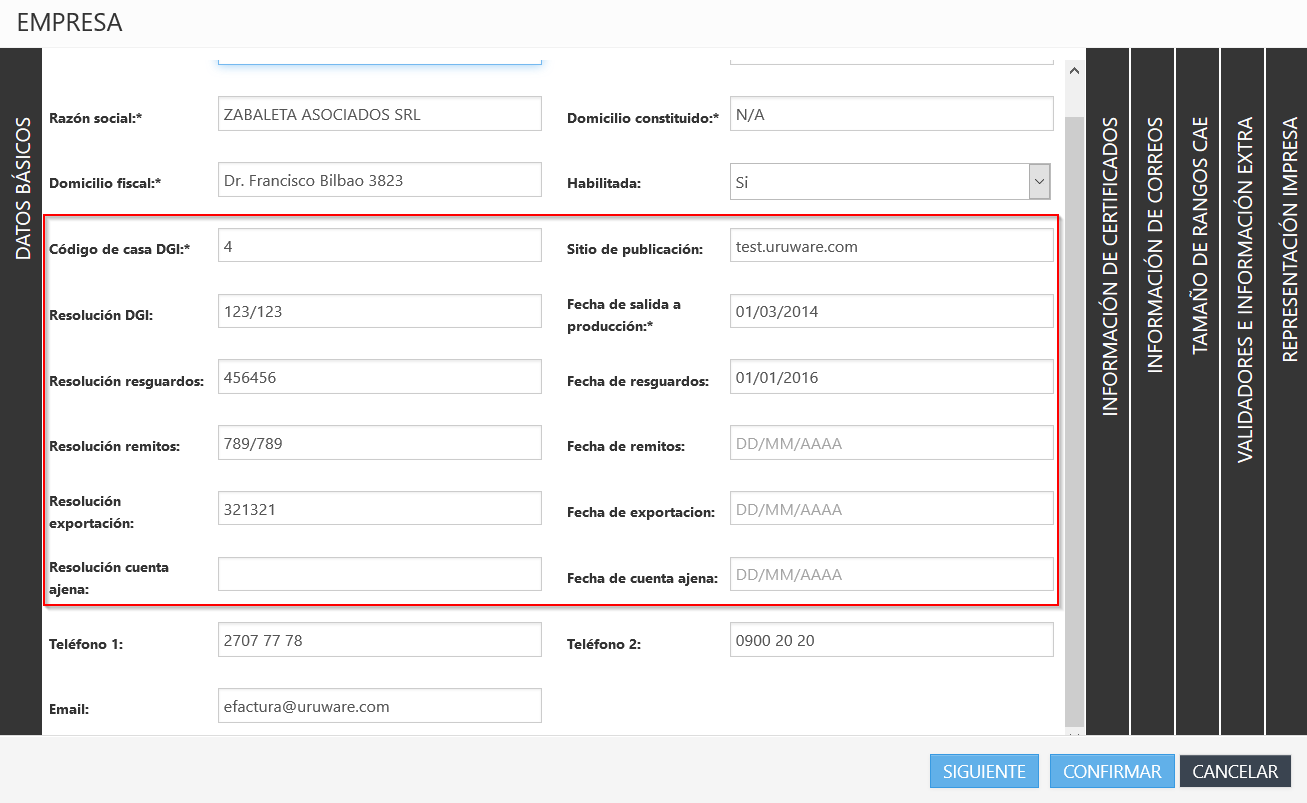This screenshot has height=803, width=1307.
Task: Focus the Email input field
Action: coord(379,706)
